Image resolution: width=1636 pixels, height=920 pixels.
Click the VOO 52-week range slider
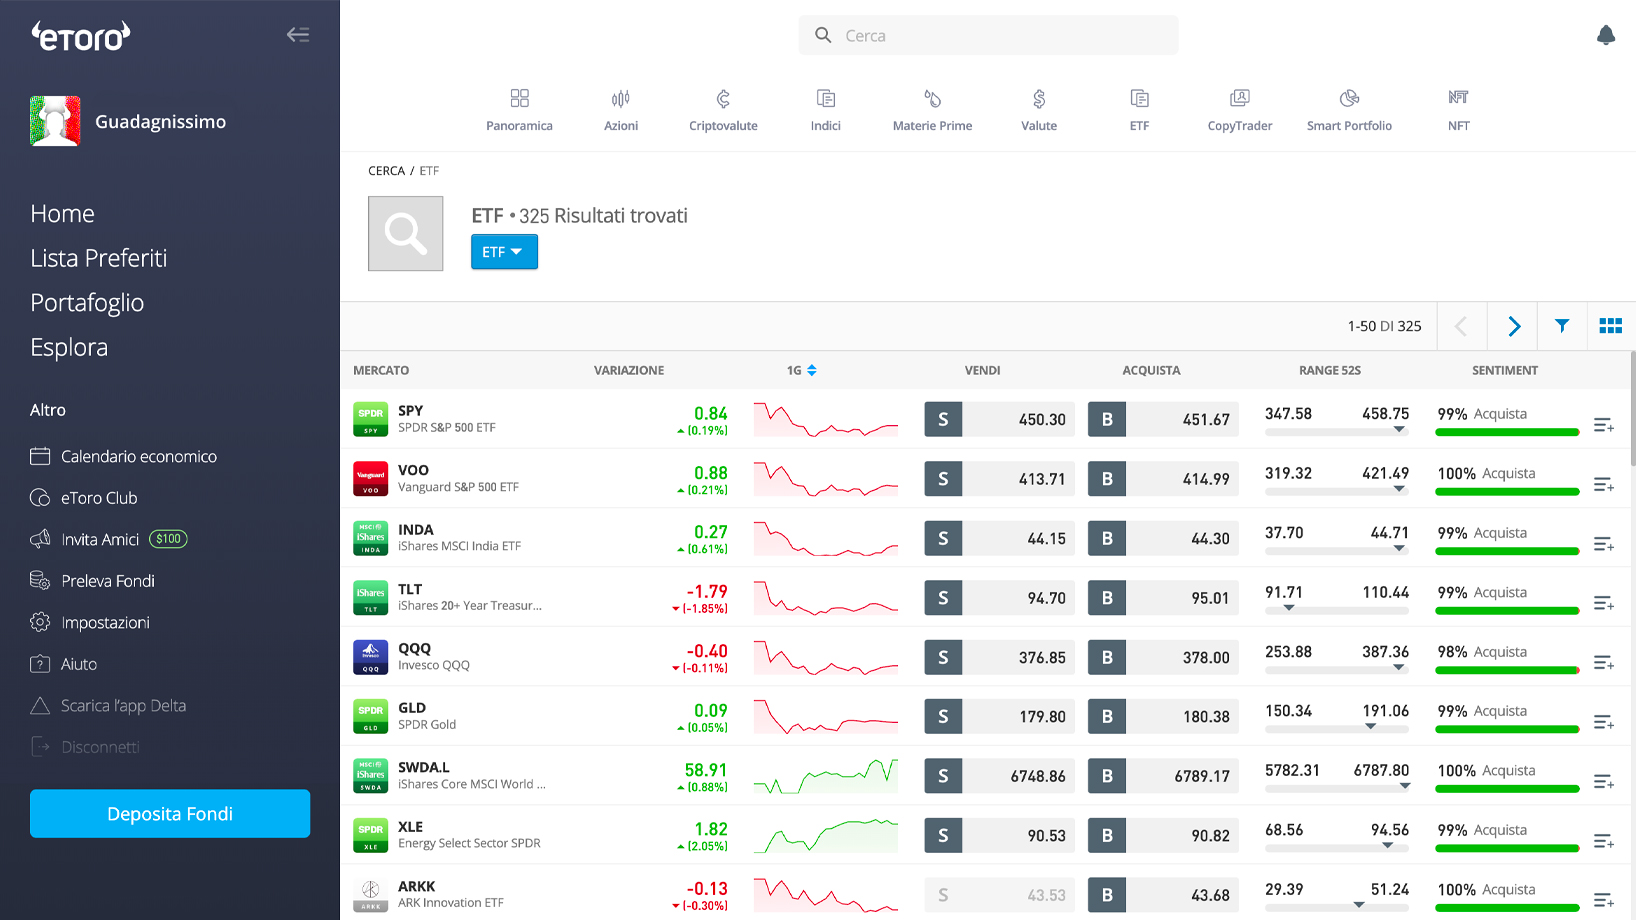point(1336,490)
